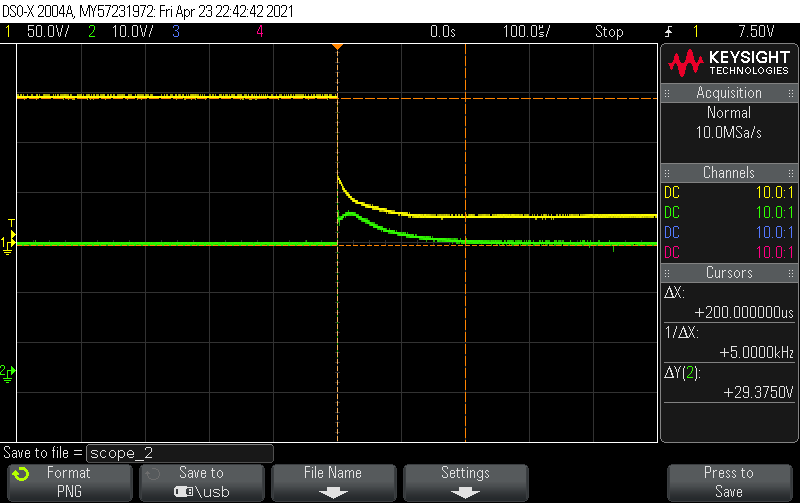Open the Acquisition panel header
This screenshot has height=503, width=800.
point(729,93)
